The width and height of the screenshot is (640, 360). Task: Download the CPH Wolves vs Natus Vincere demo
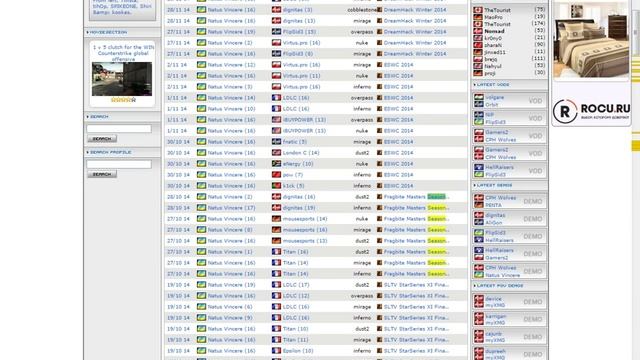[533, 271]
